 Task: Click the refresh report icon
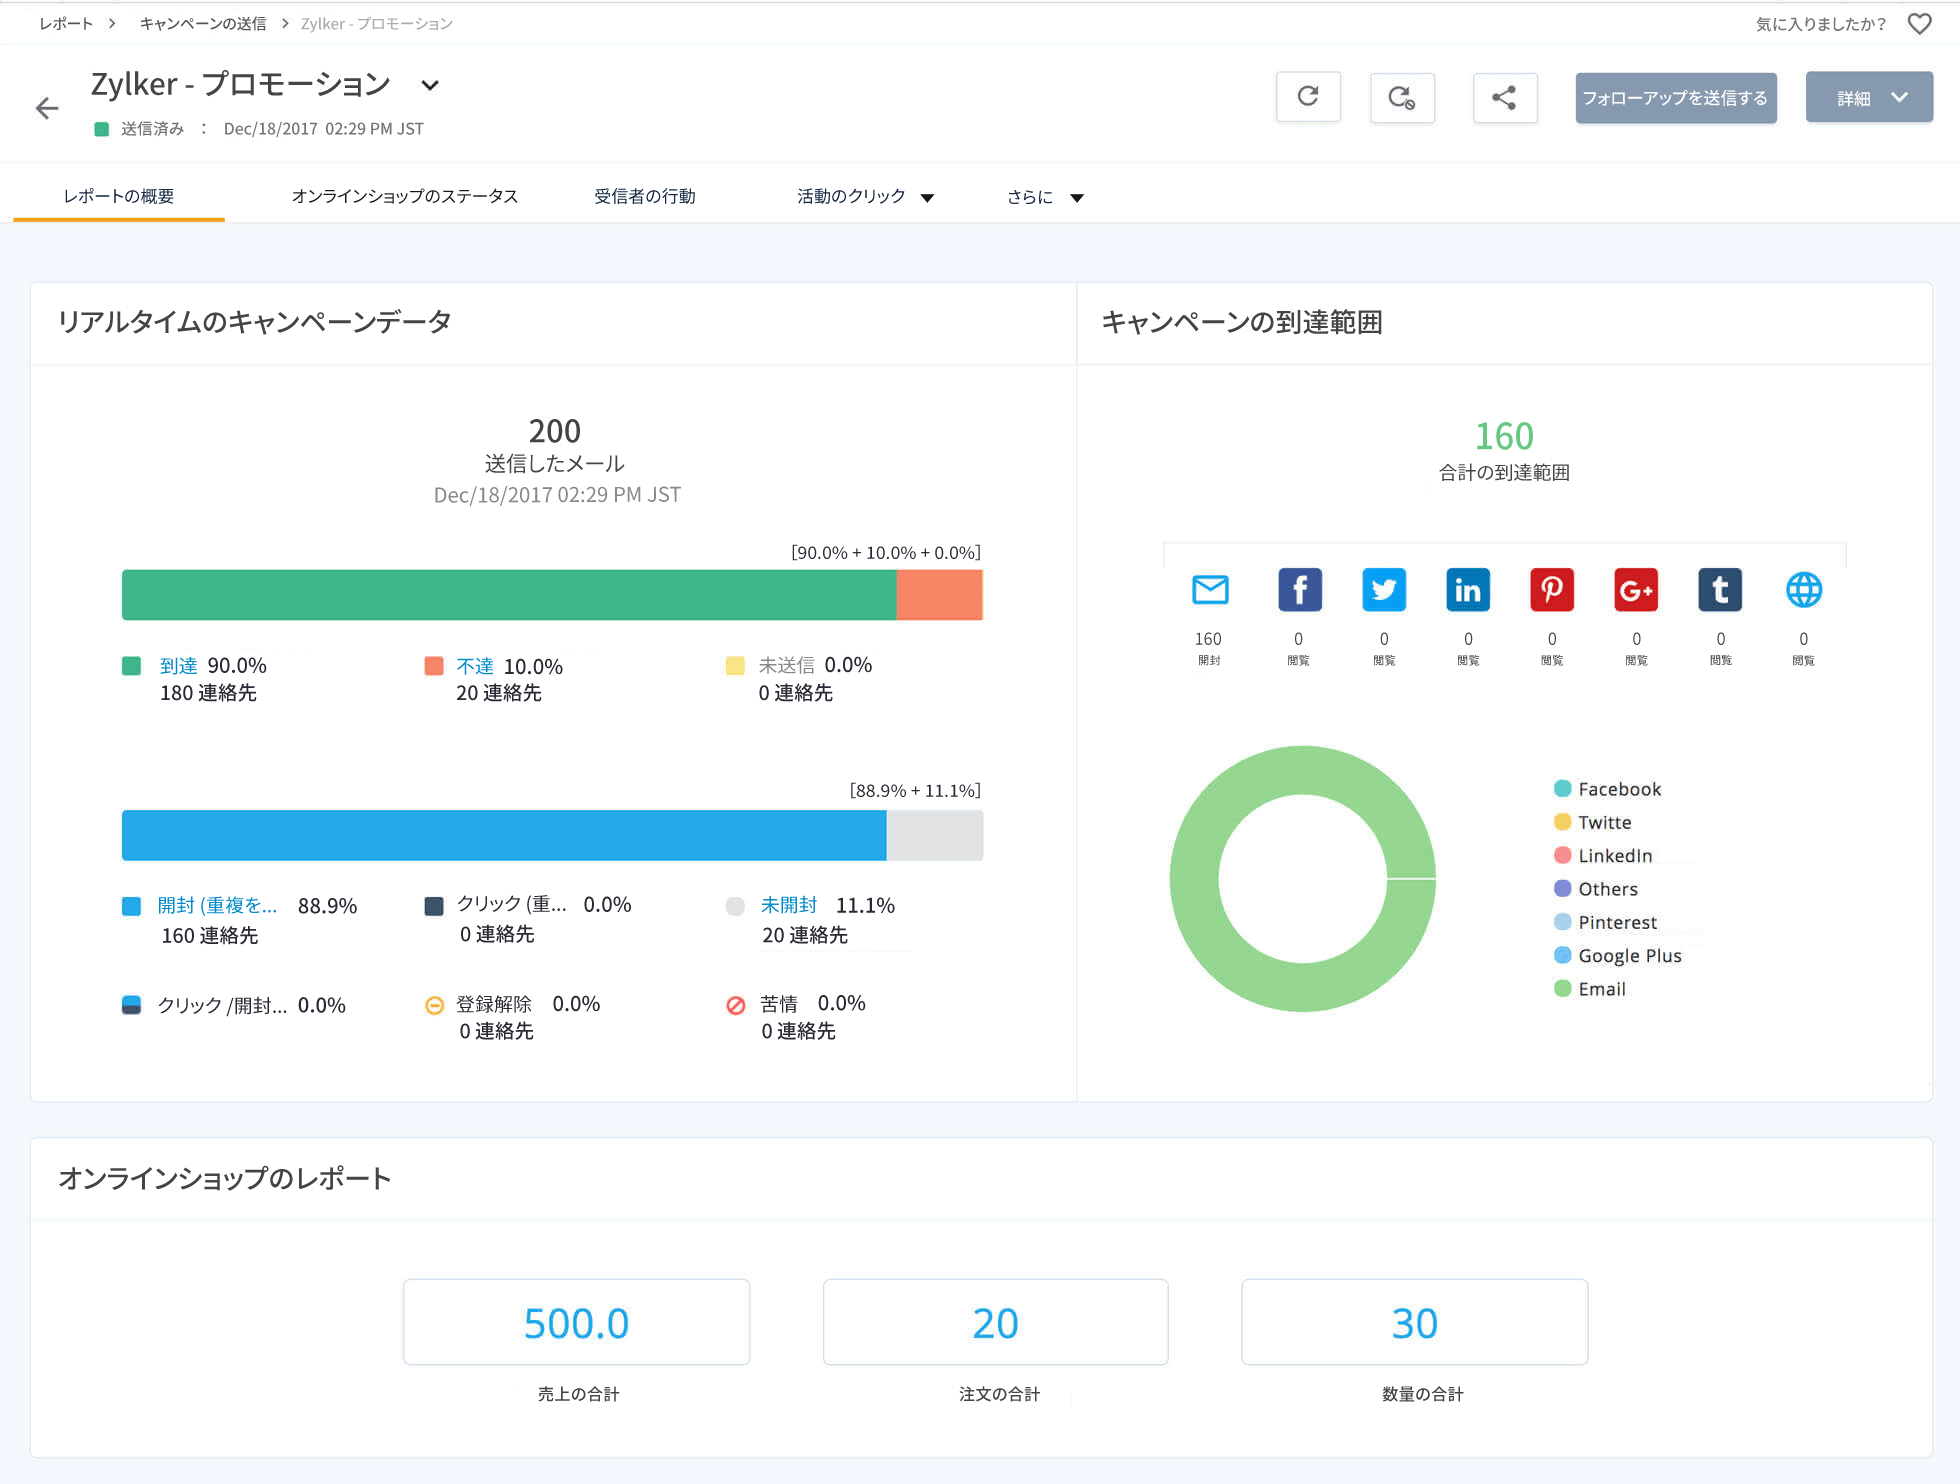coord(1308,97)
